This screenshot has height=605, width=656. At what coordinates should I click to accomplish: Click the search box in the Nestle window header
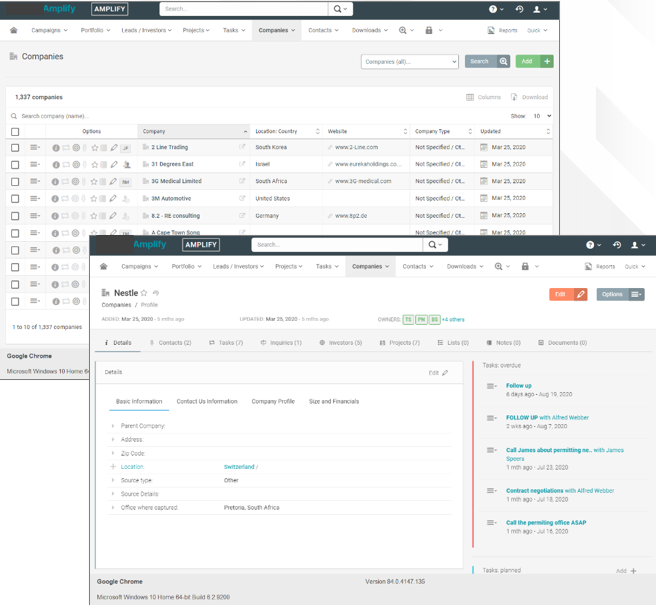click(x=337, y=245)
